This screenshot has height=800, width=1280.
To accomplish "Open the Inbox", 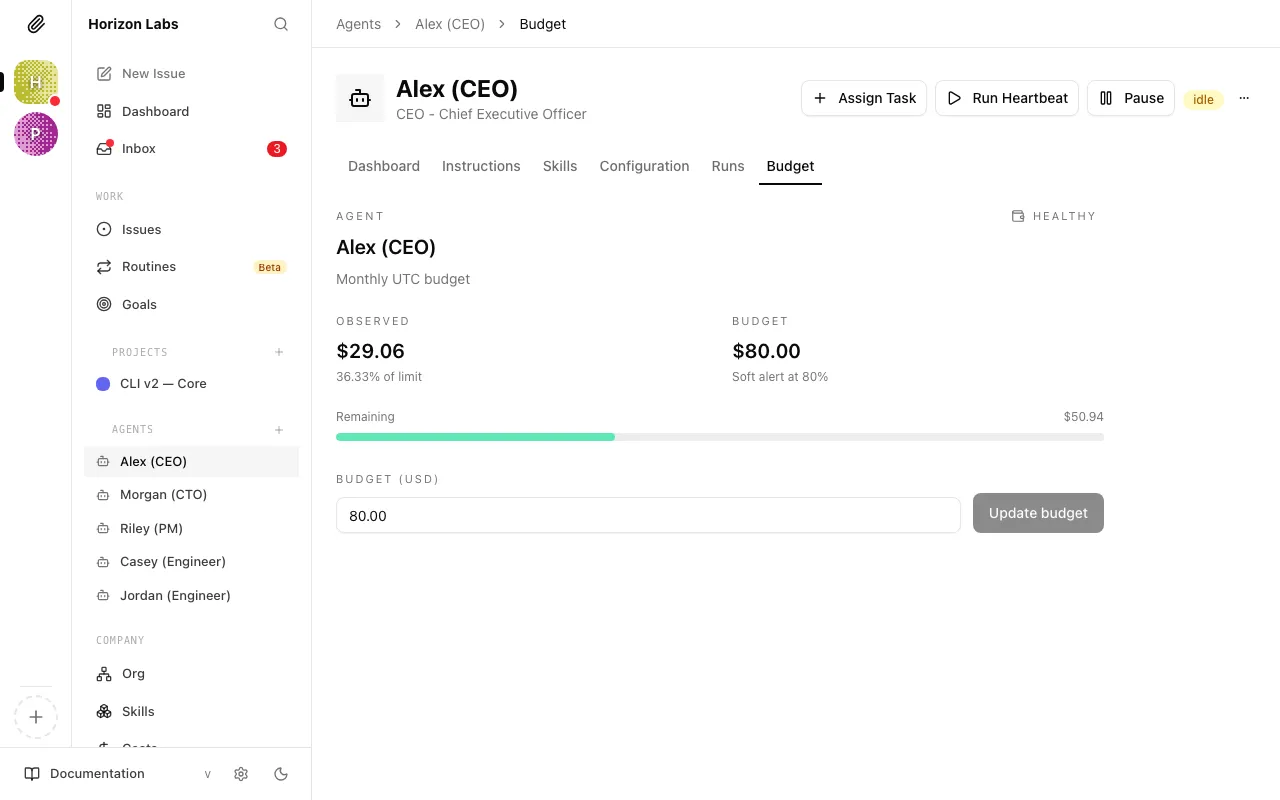I will (x=191, y=149).
